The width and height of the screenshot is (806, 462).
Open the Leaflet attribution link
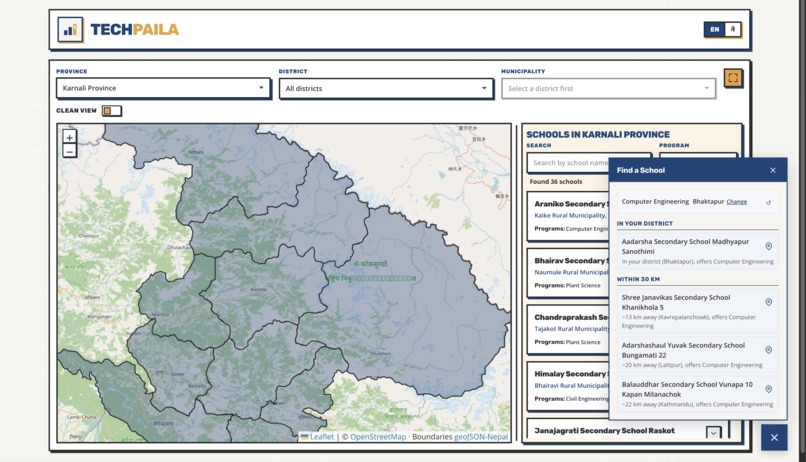322,436
